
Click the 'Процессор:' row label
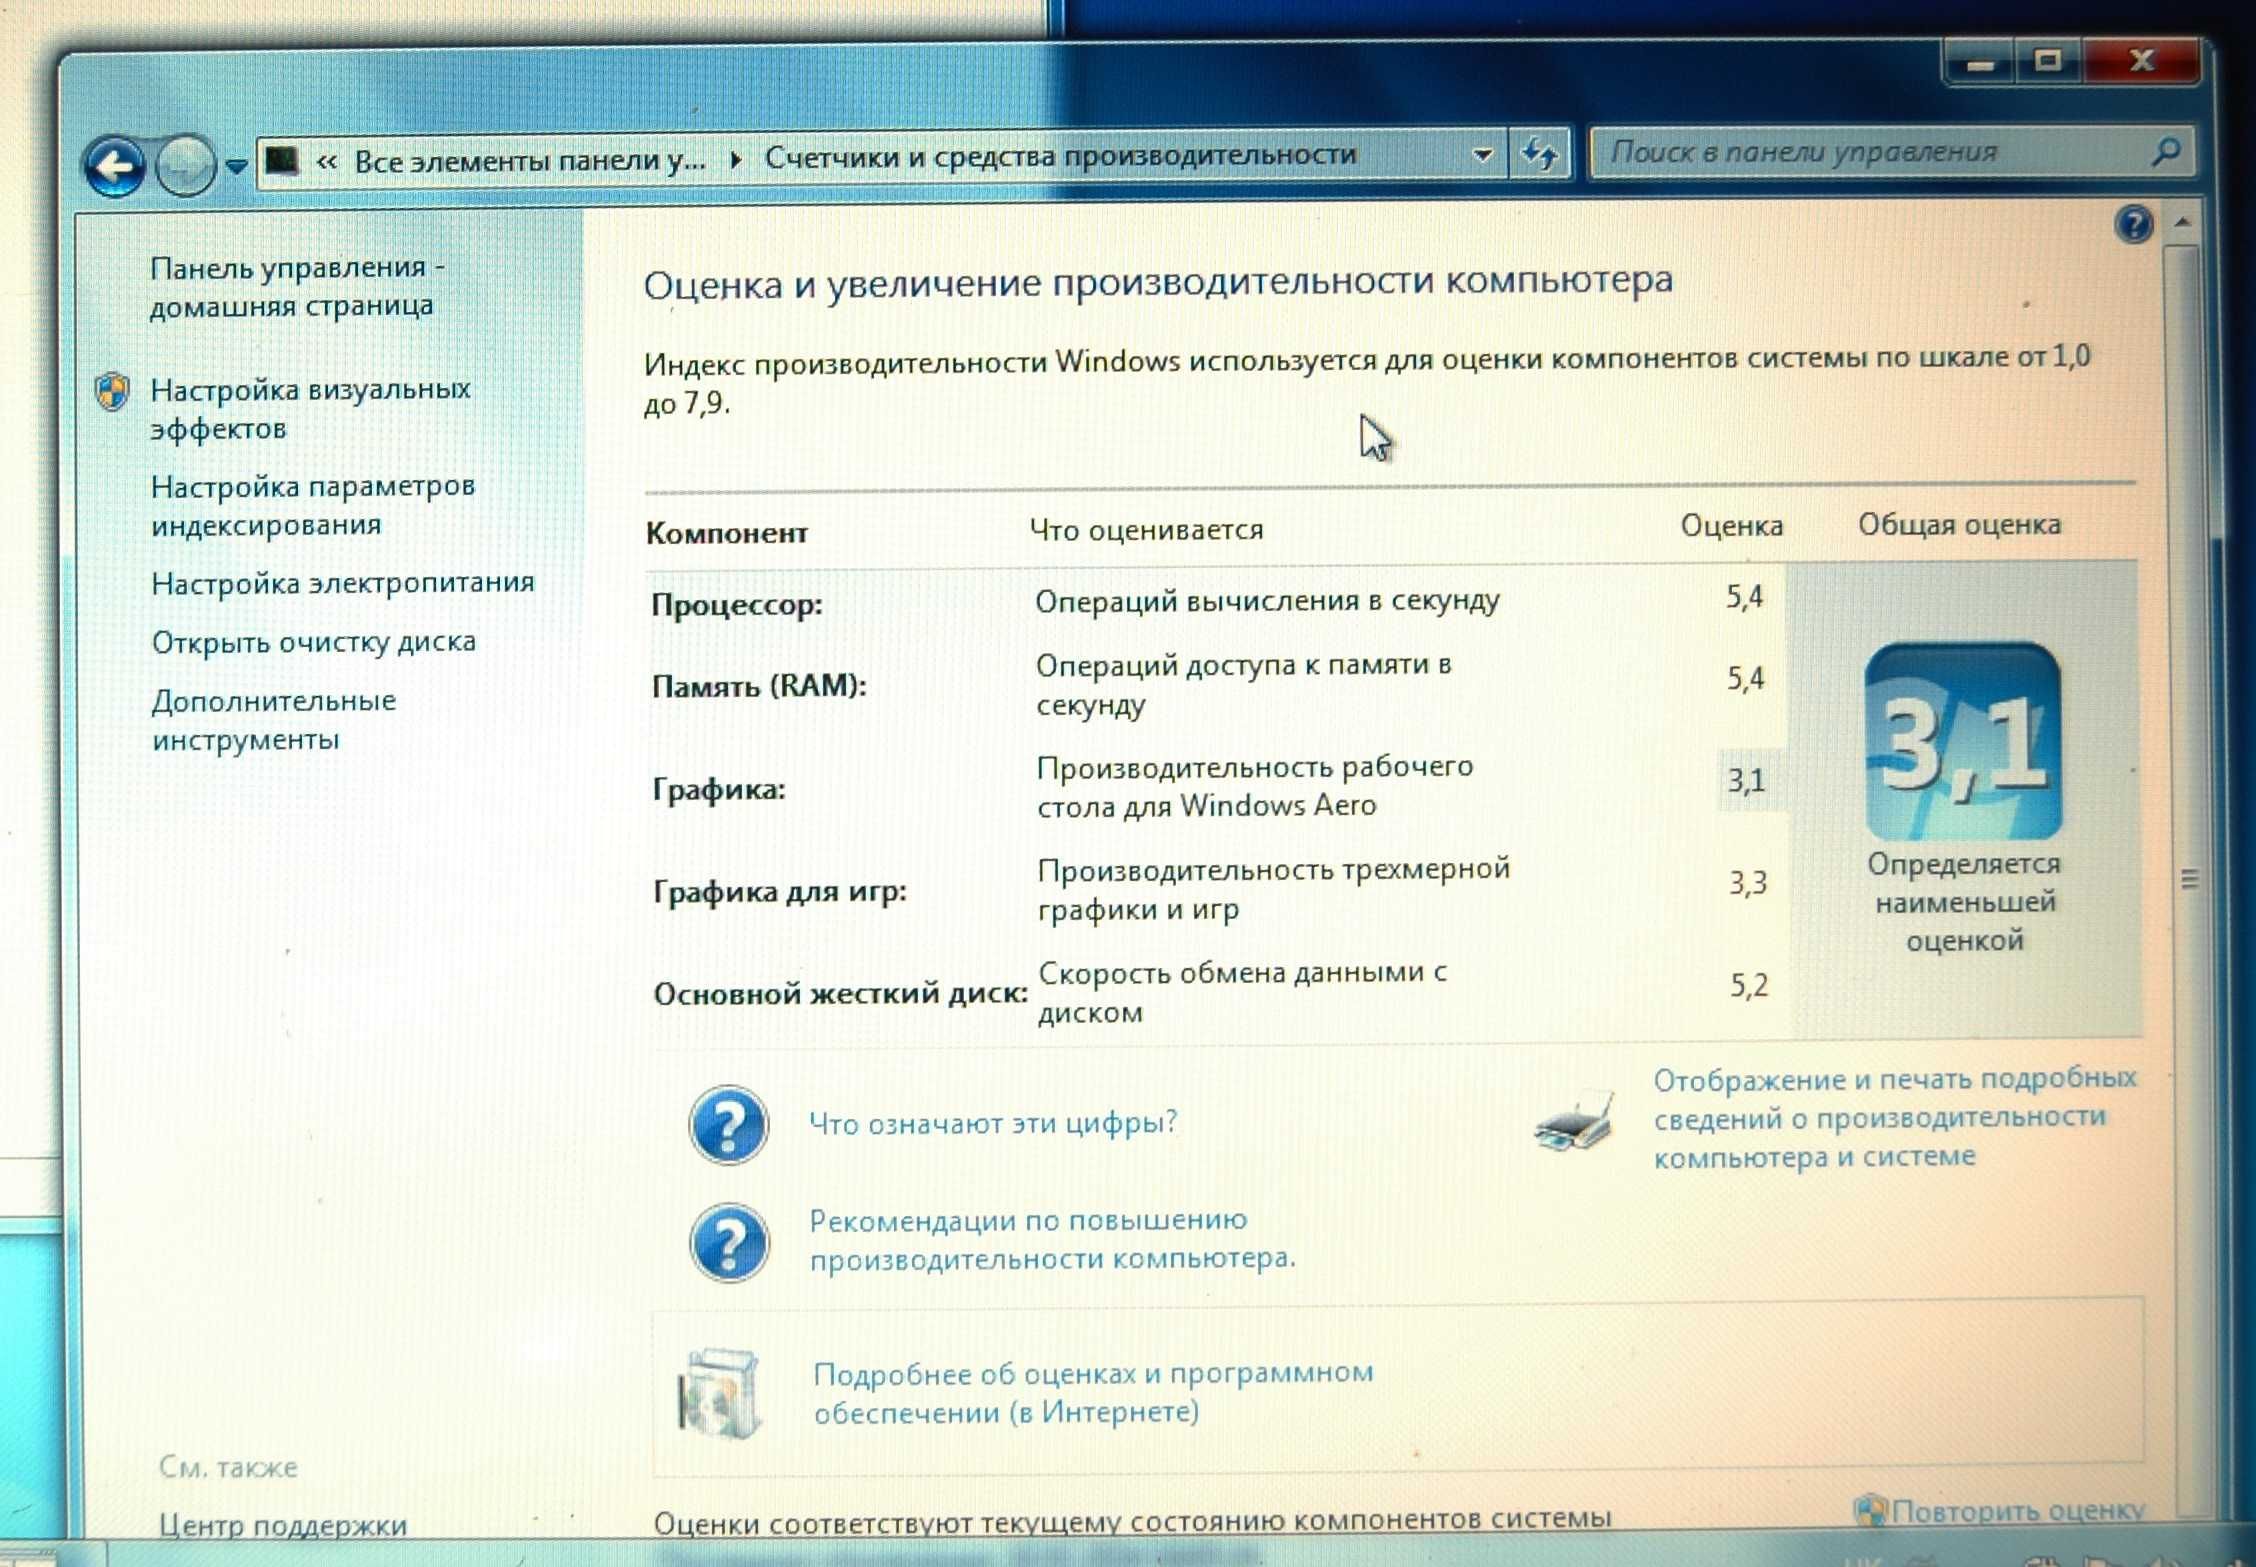pyautogui.click(x=737, y=605)
